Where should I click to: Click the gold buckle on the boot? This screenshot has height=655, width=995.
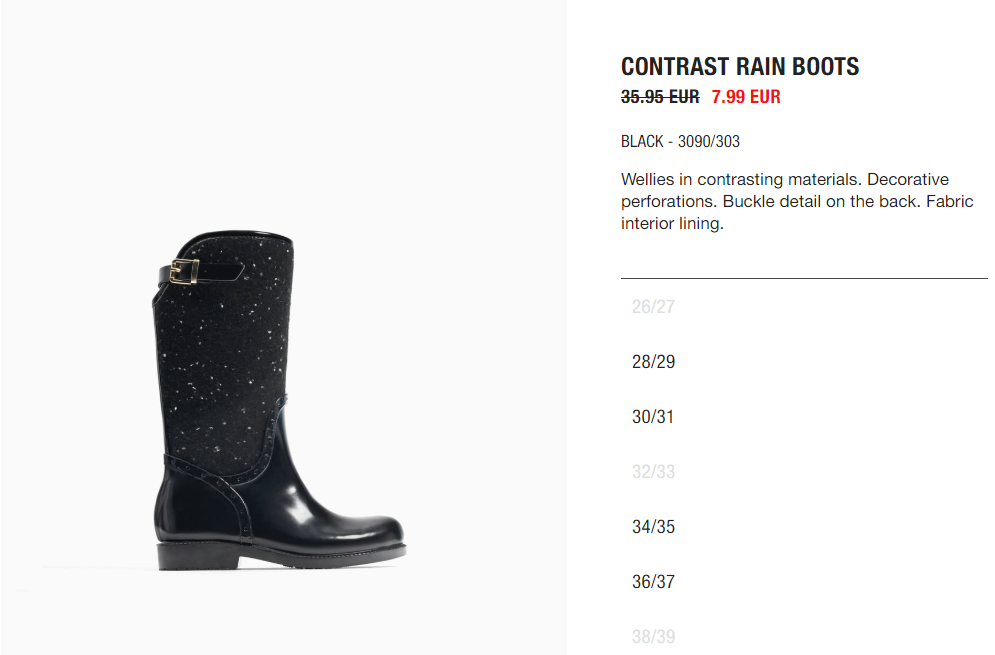tap(185, 272)
